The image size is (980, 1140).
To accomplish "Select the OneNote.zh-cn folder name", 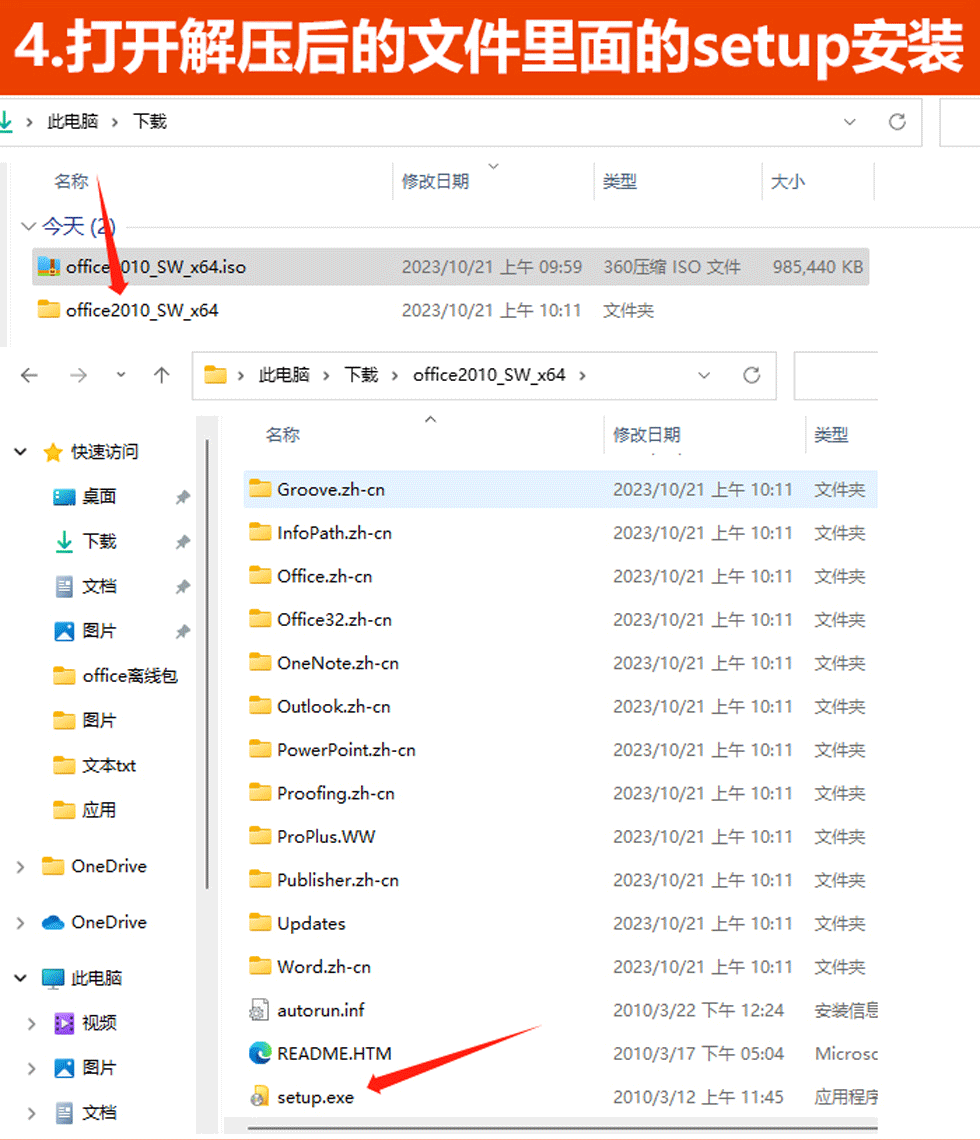I will coord(338,663).
